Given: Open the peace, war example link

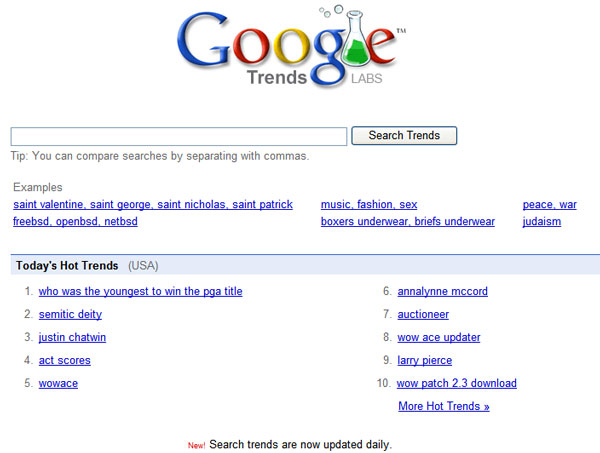Looking at the screenshot, I should point(549,204).
